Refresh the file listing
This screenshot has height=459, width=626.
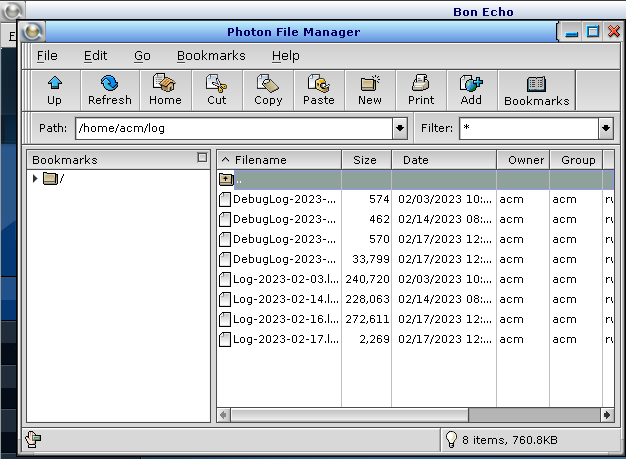coord(109,90)
